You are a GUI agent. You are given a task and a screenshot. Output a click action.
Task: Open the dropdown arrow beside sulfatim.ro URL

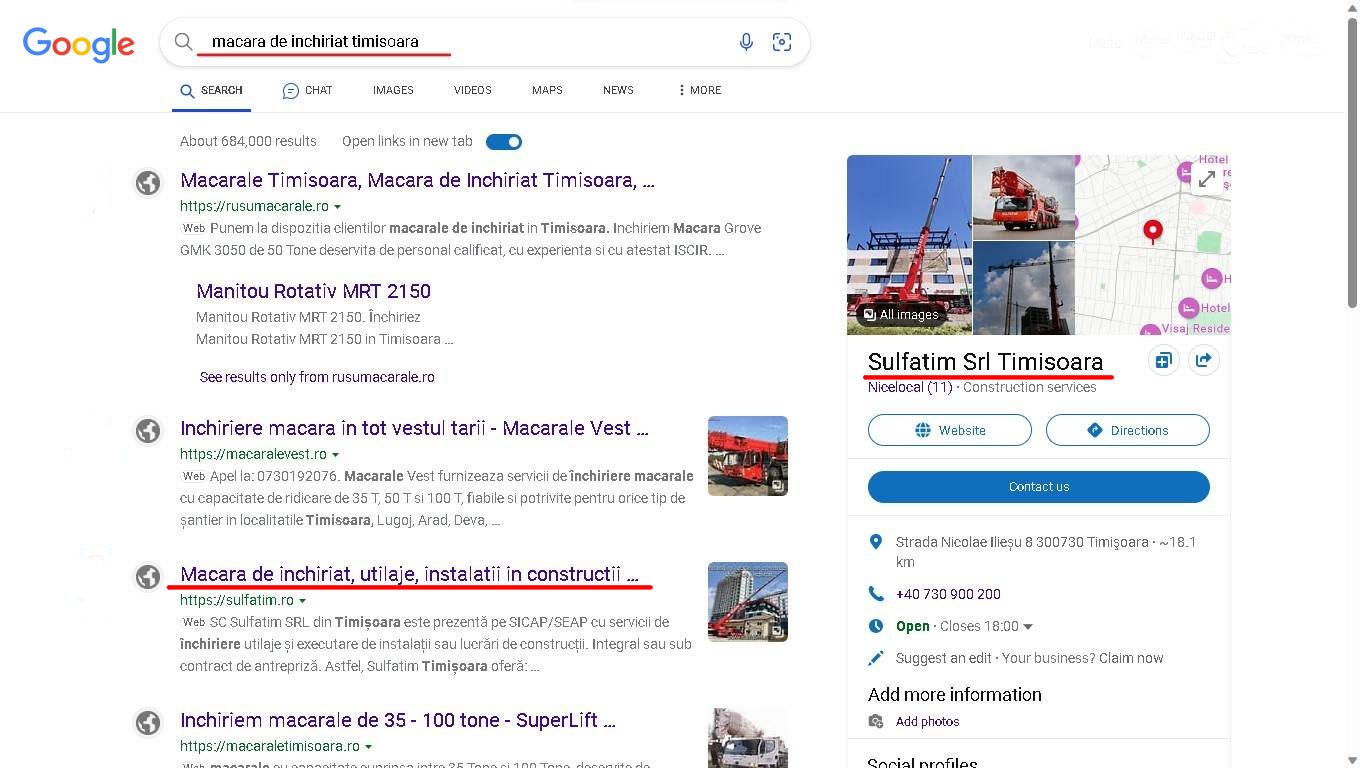[x=303, y=601]
